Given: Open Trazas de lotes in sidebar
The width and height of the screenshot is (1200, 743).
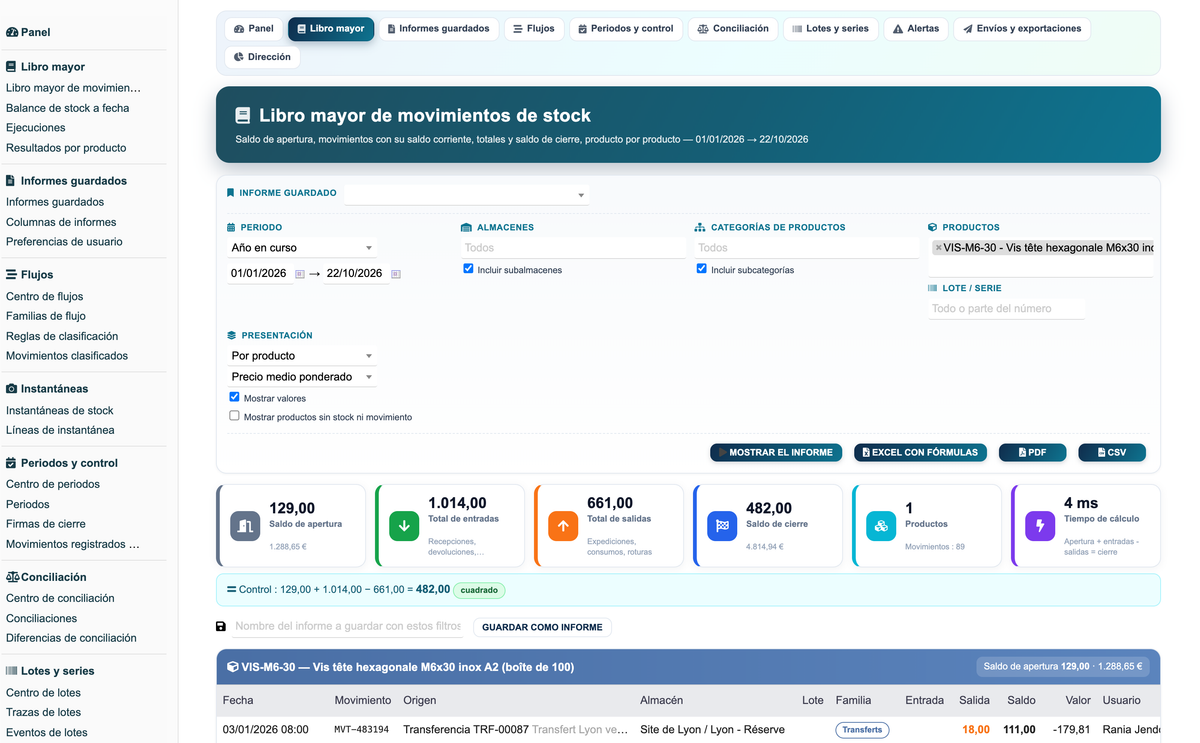Looking at the screenshot, I should [x=44, y=712].
